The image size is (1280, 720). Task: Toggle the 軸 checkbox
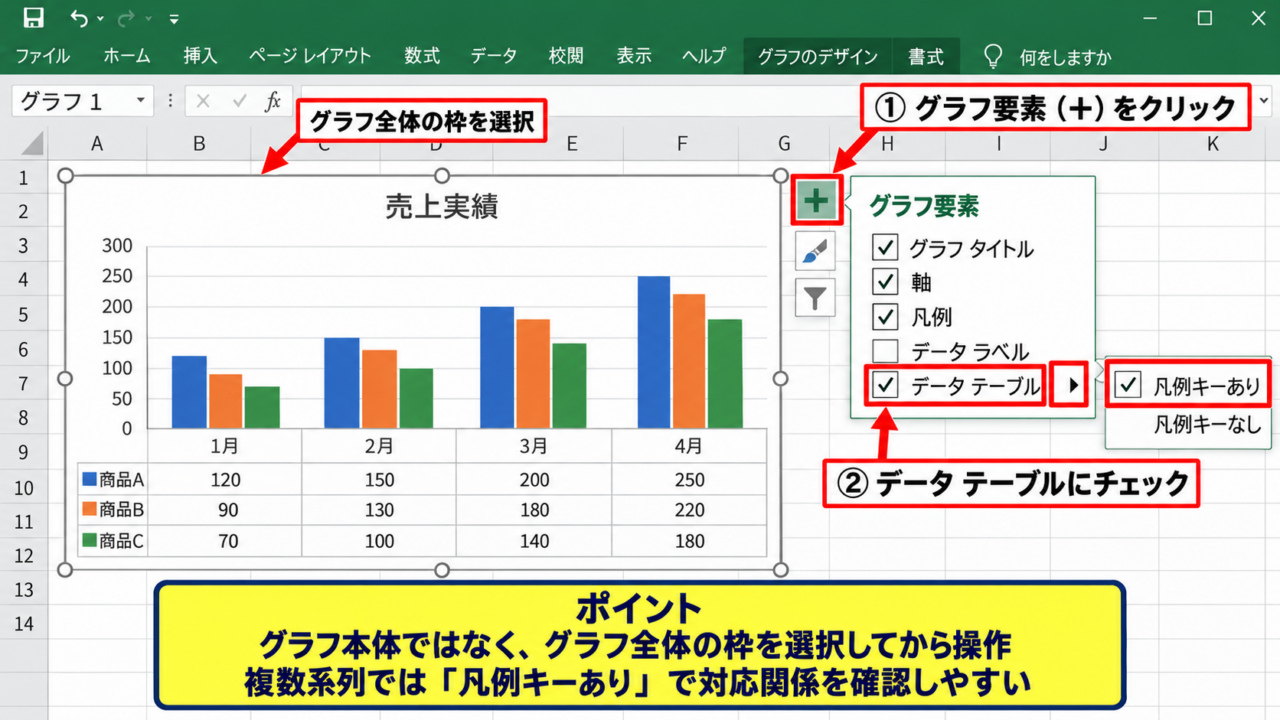tap(885, 282)
